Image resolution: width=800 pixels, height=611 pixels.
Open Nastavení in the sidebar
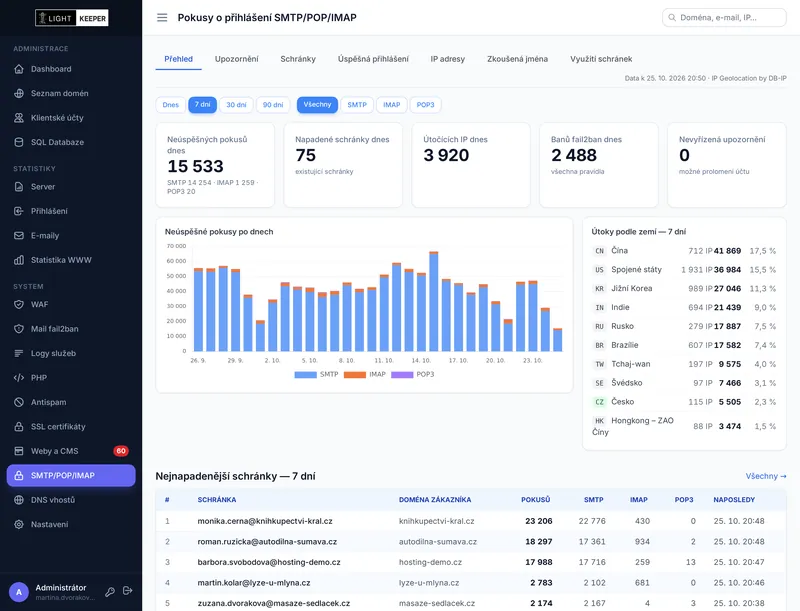(x=71, y=525)
